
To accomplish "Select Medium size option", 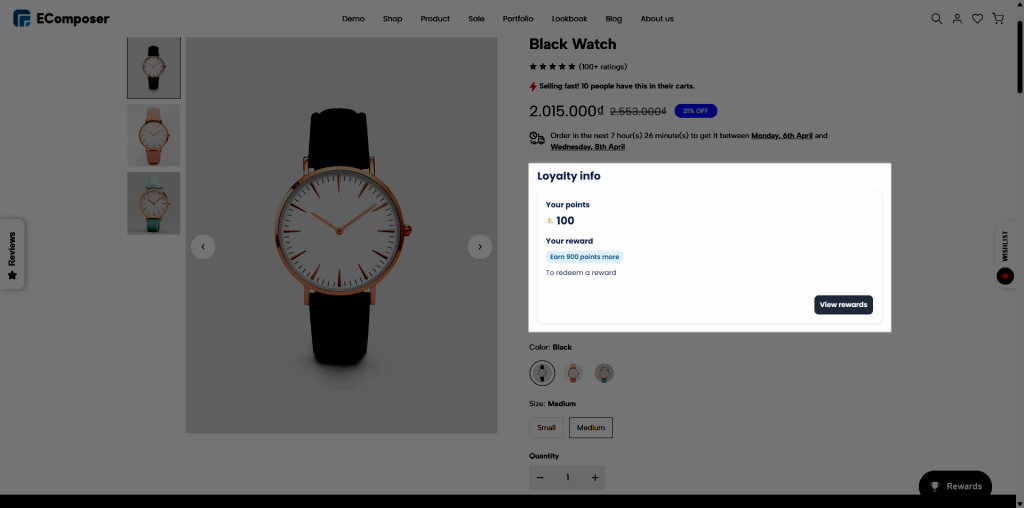I will pyautogui.click(x=590, y=427).
